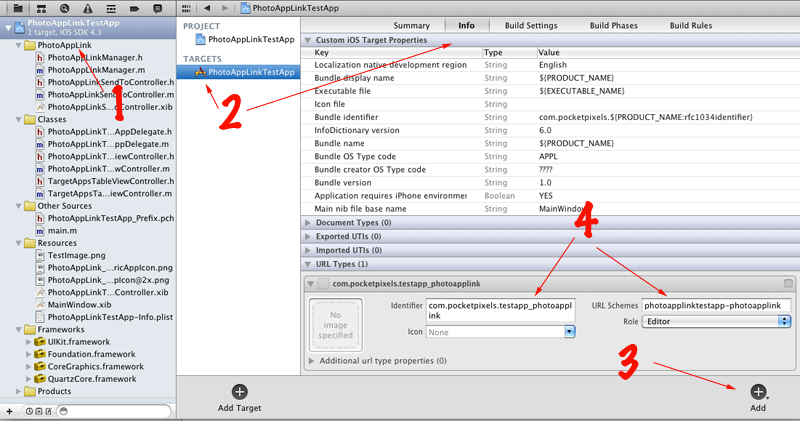Screen dimensions: 800x421
Task: Open the Breakpoint navigator icon
Action: point(134,8)
